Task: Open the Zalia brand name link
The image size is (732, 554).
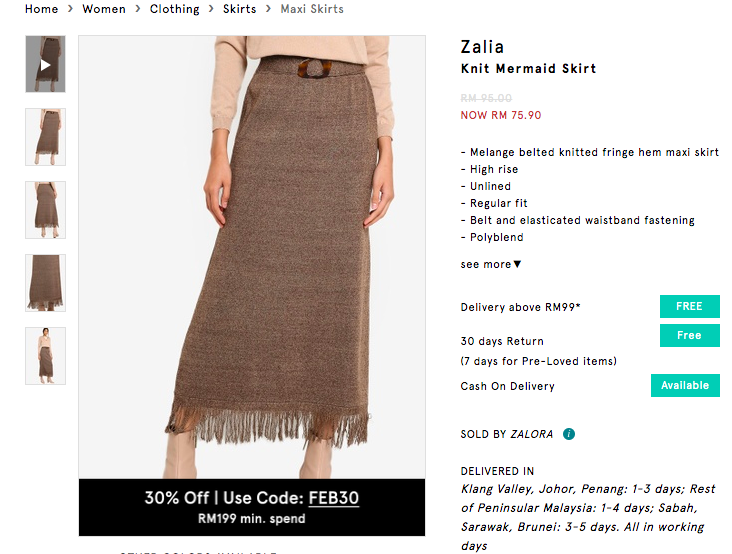Action: [x=482, y=47]
